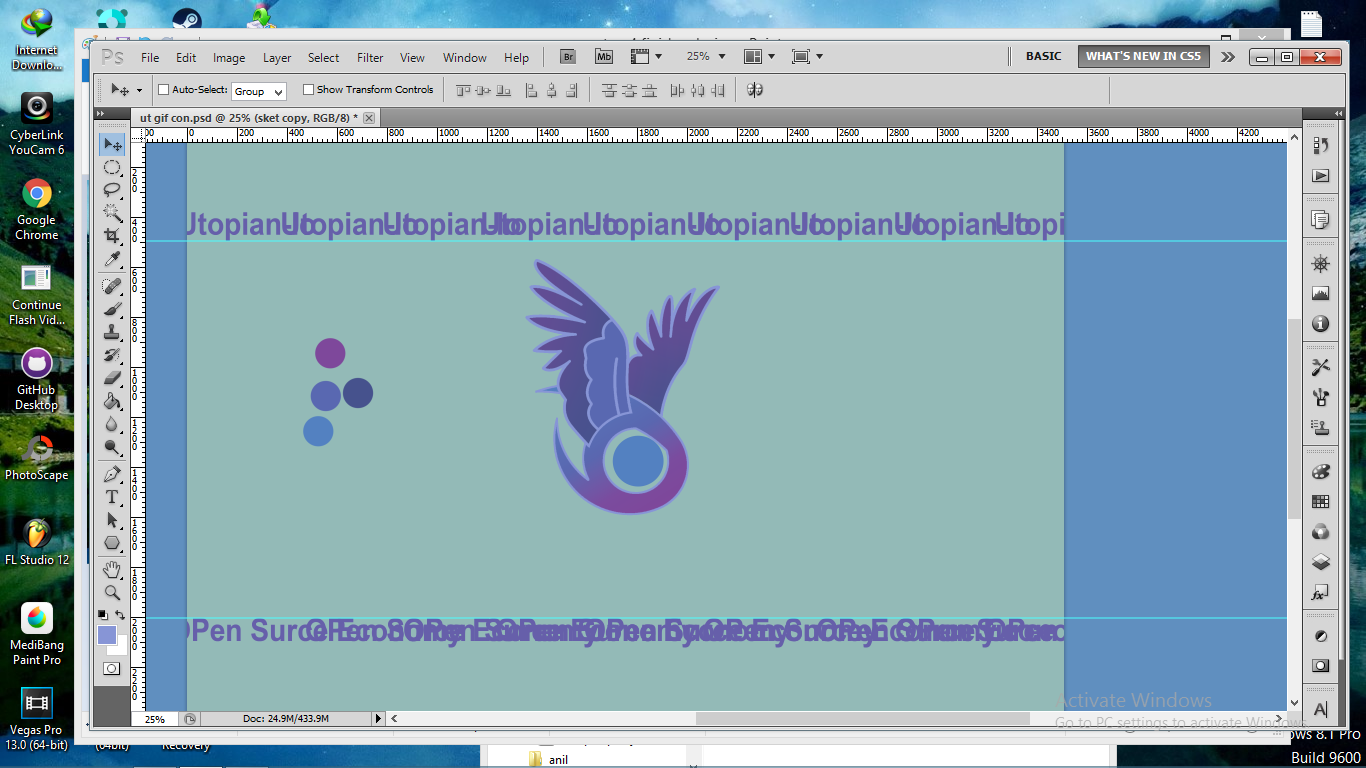Screen dimensions: 1366x768
Task: Select the Blur tool
Action: pos(113,425)
